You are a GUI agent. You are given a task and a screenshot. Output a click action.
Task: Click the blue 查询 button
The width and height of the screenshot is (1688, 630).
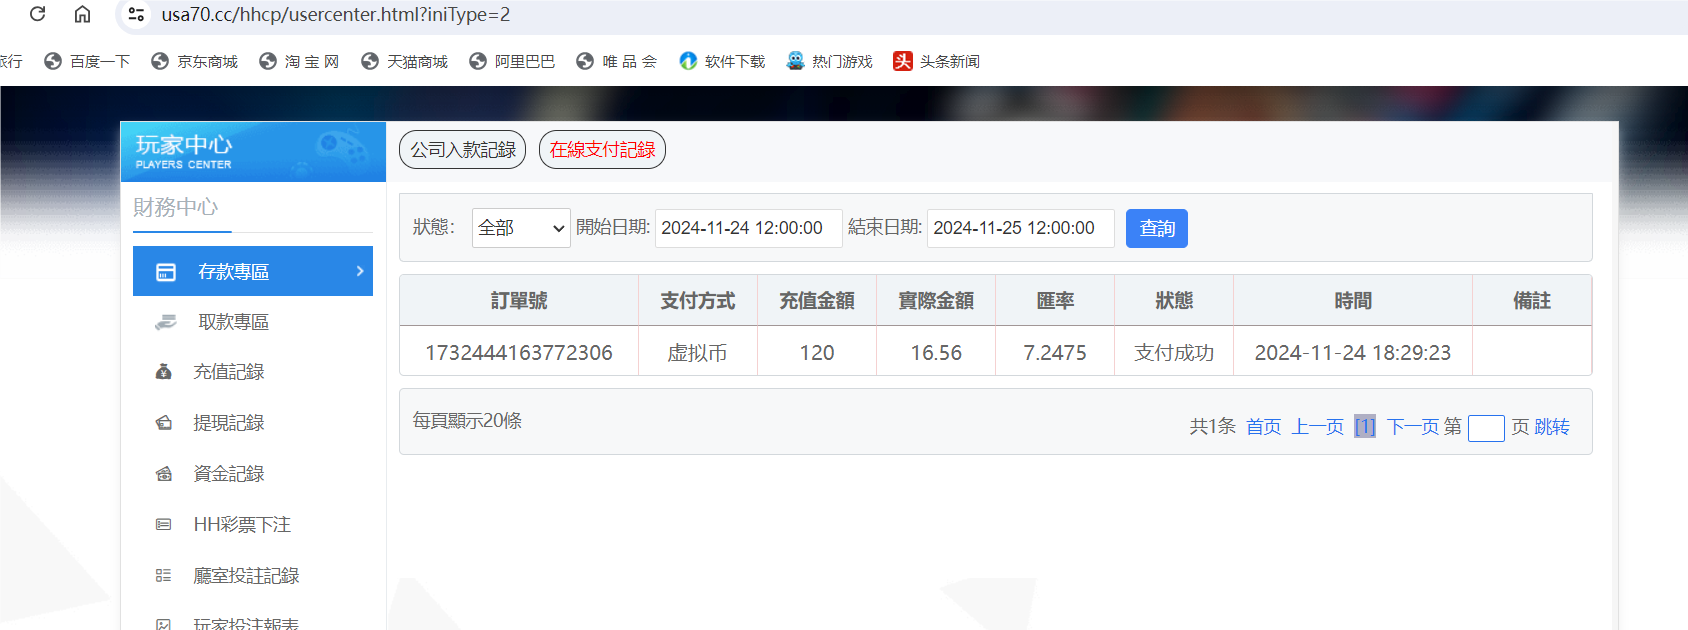[x=1156, y=228]
